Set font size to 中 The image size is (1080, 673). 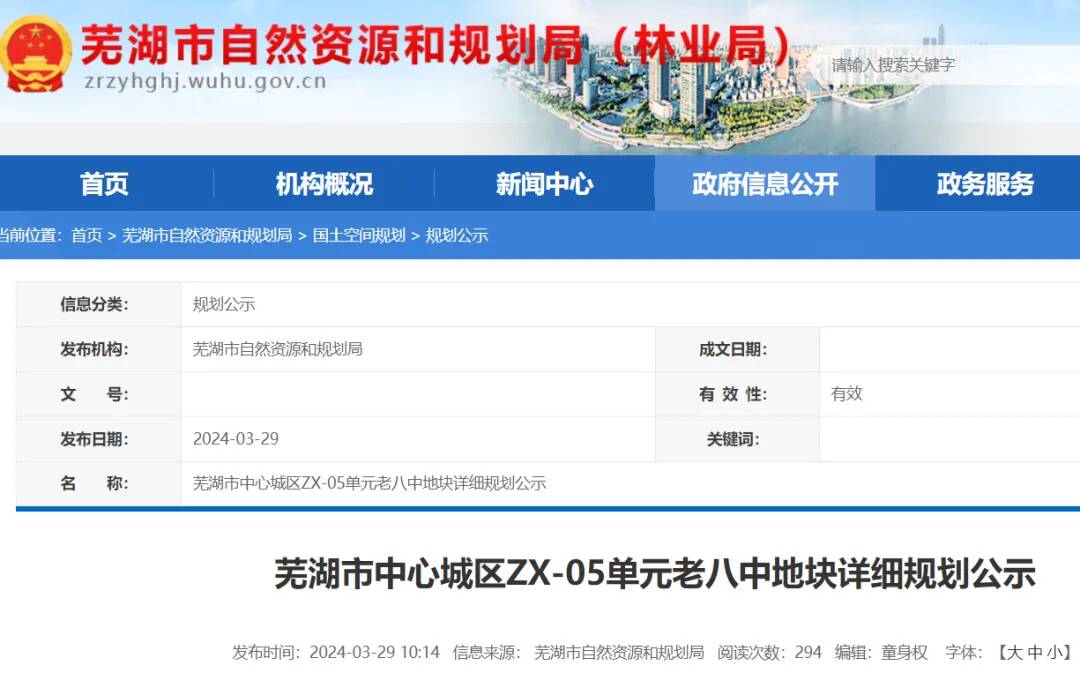(1035, 652)
